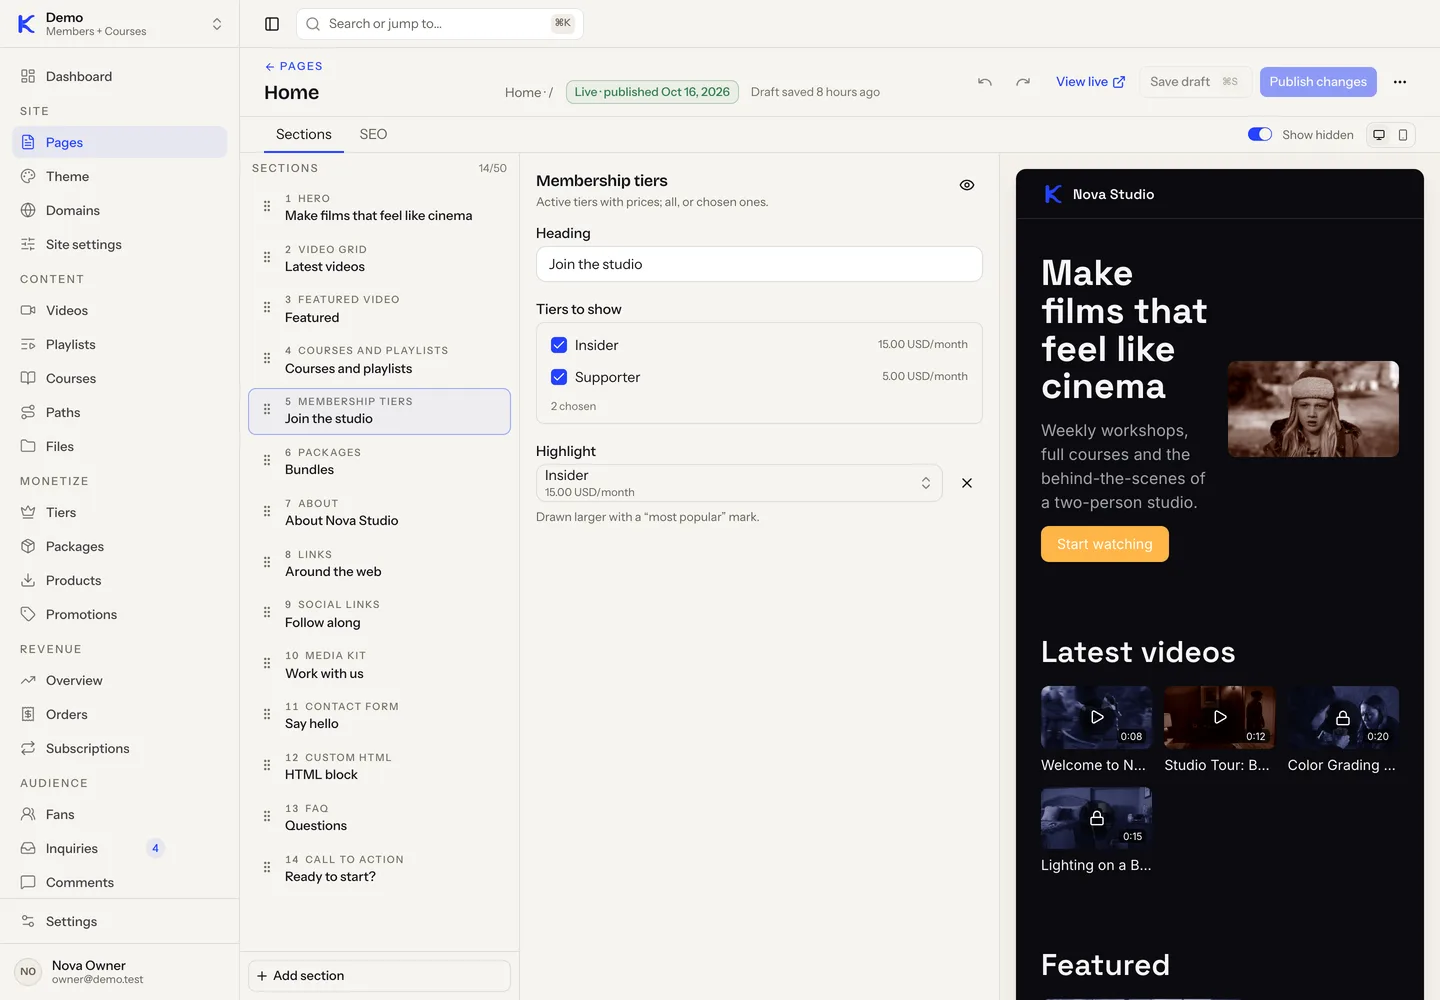
Task: Open the Dashboard in the sidebar
Action: [x=120, y=76]
